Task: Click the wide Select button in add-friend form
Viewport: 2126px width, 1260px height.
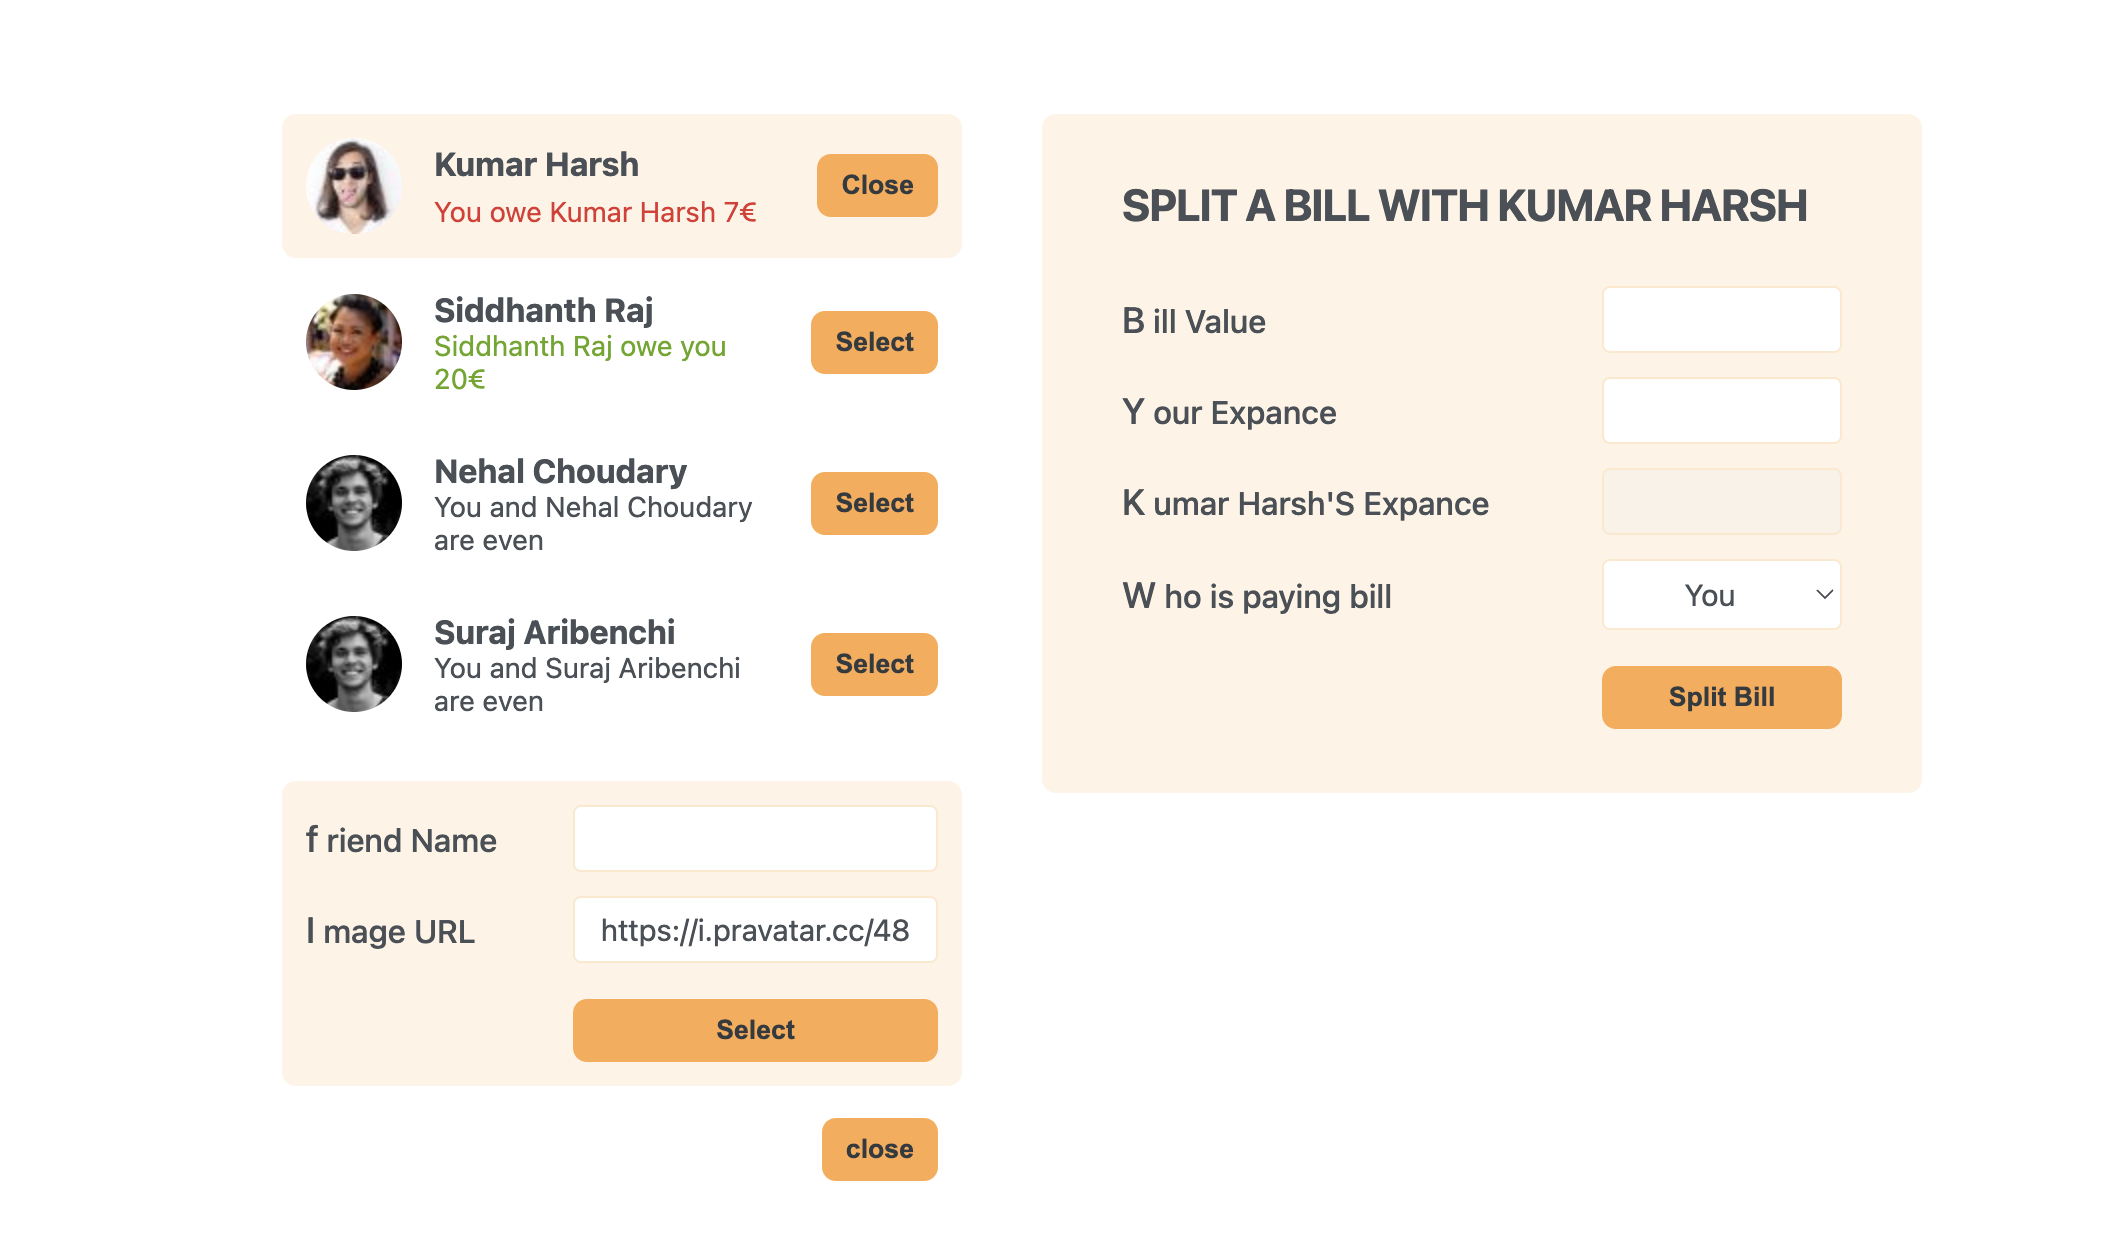Action: click(x=755, y=1030)
